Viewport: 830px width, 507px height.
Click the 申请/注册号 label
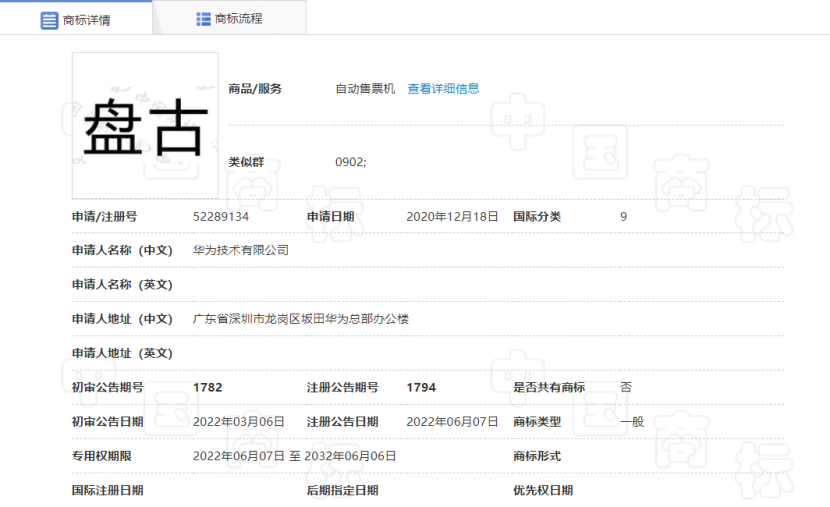point(104,216)
